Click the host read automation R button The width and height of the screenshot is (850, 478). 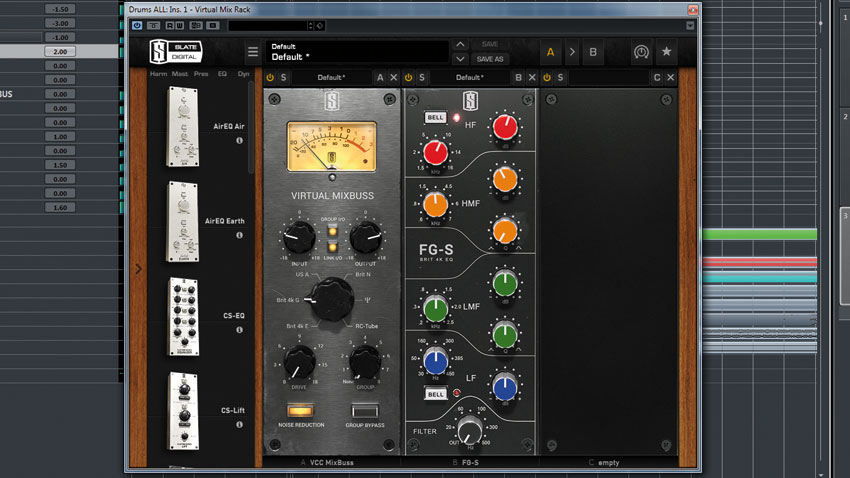170,25
